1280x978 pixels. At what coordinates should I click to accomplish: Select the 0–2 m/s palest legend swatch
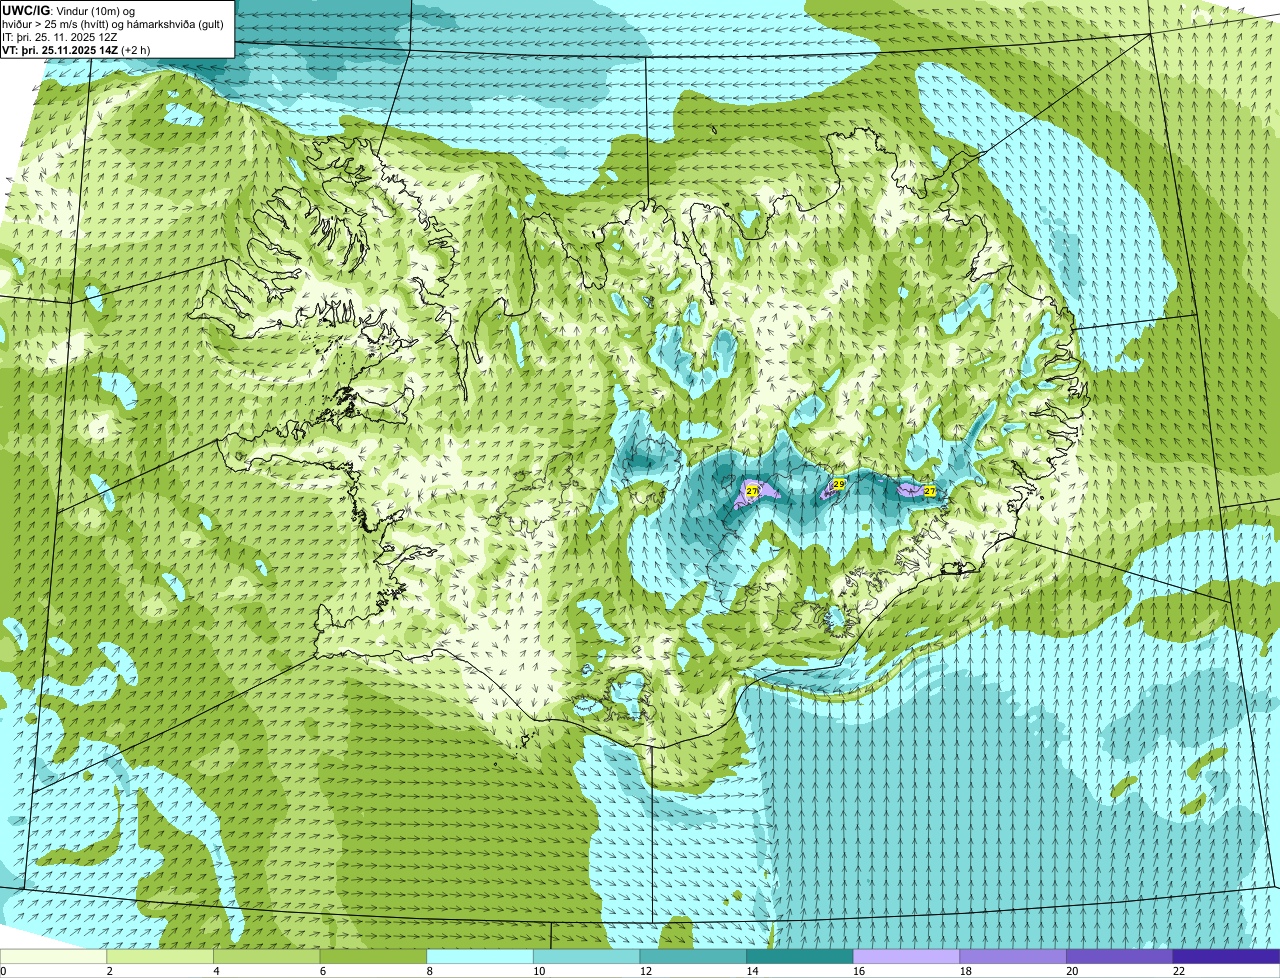tap(53, 956)
